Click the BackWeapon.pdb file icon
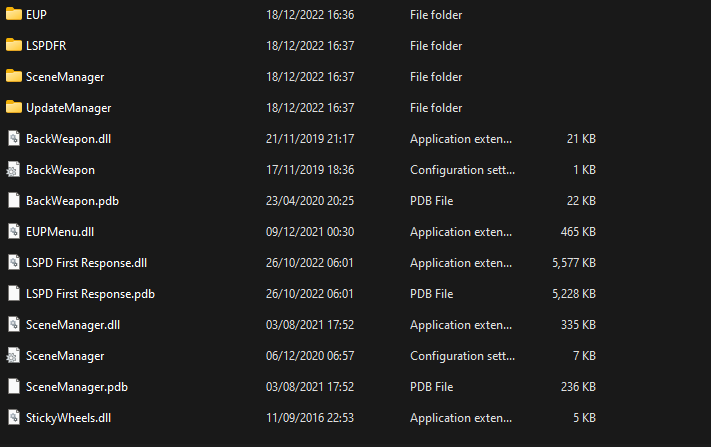This screenshot has width=711, height=447. [x=13, y=201]
